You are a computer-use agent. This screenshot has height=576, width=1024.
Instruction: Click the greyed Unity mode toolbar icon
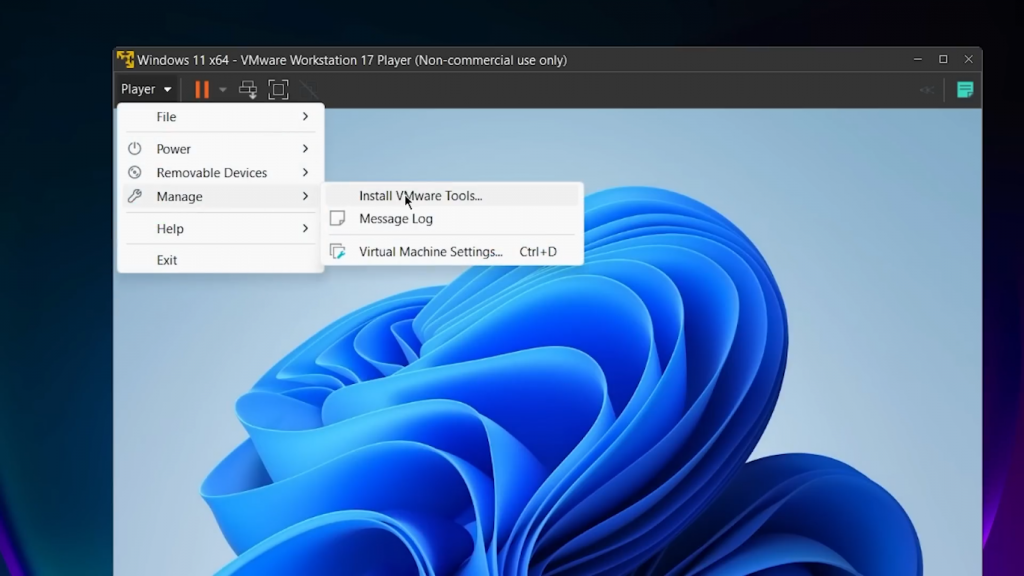click(309, 89)
